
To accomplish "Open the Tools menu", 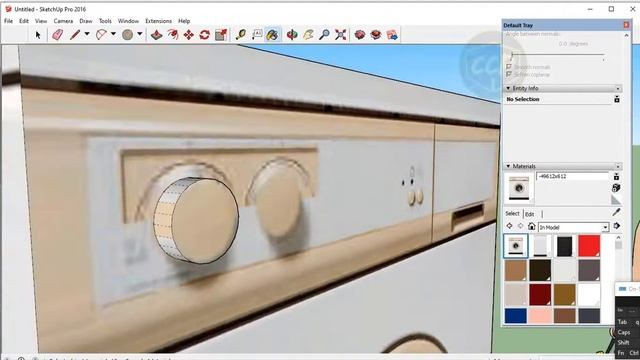I will [105, 21].
